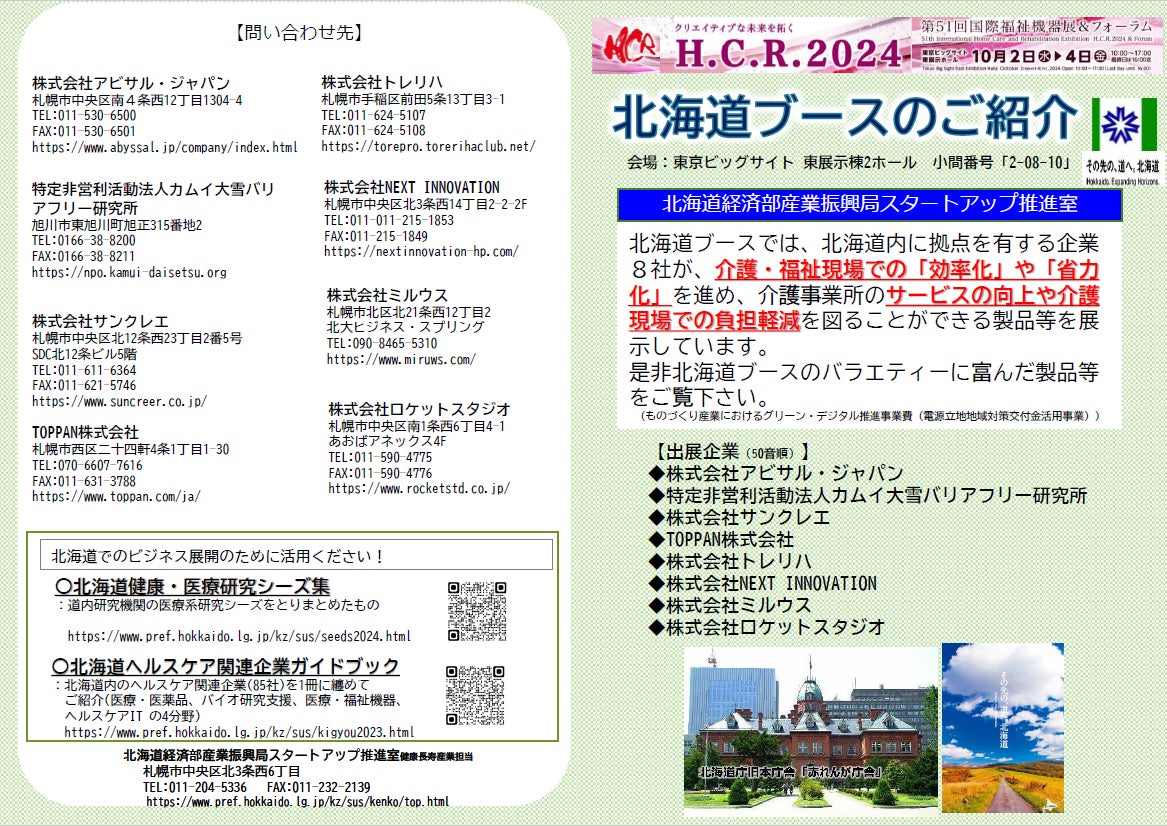
Task: Click exhibitor list item ◆株式会社サンクレエ
Action: (x=739, y=517)
